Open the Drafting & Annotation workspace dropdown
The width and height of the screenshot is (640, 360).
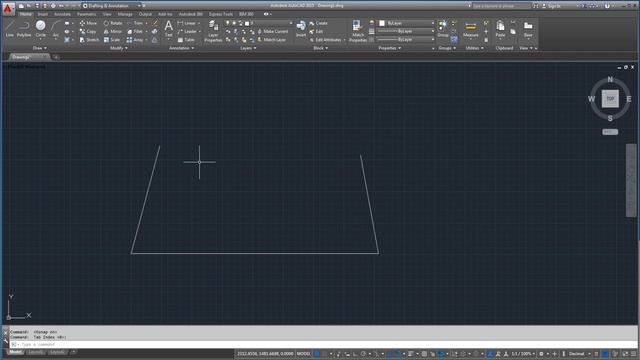point(111,6)
